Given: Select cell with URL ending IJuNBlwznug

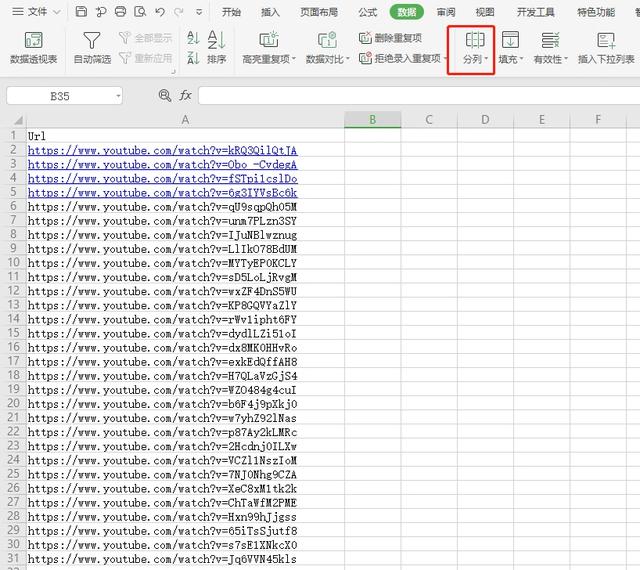Looking at the screenshot, I should 185,235.
